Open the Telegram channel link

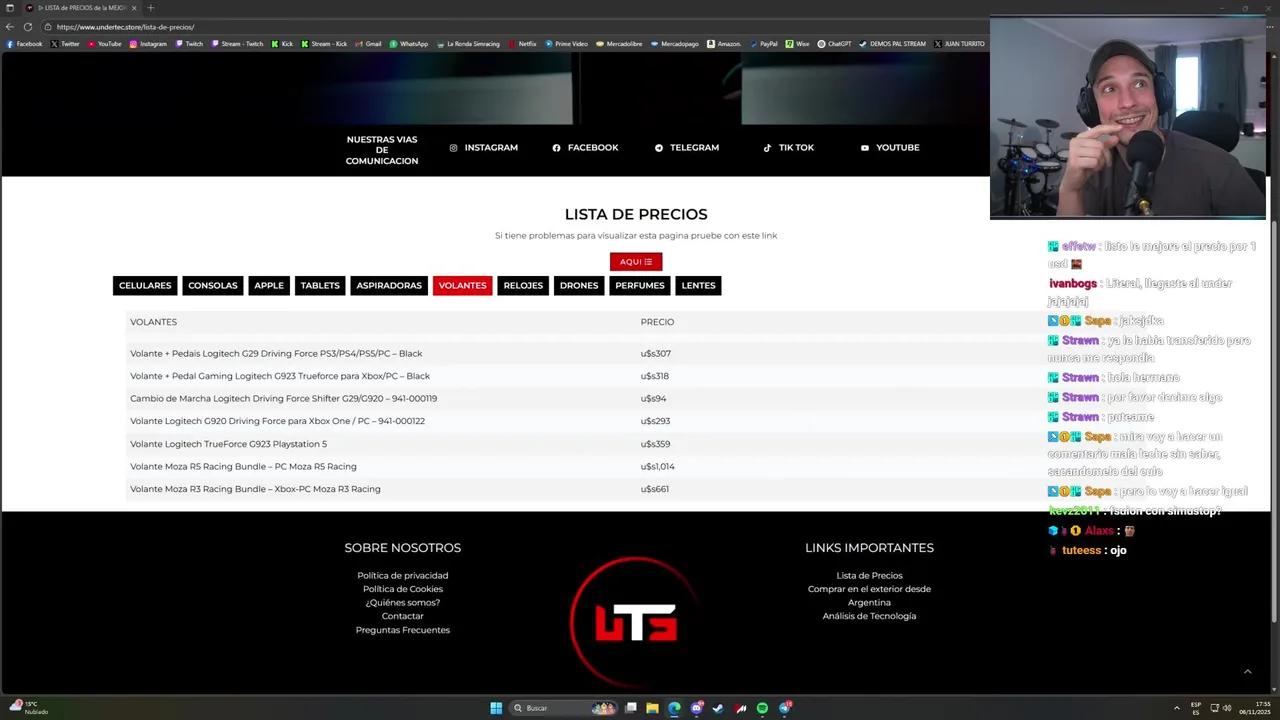pyautogui.click(x=687, y=148)
